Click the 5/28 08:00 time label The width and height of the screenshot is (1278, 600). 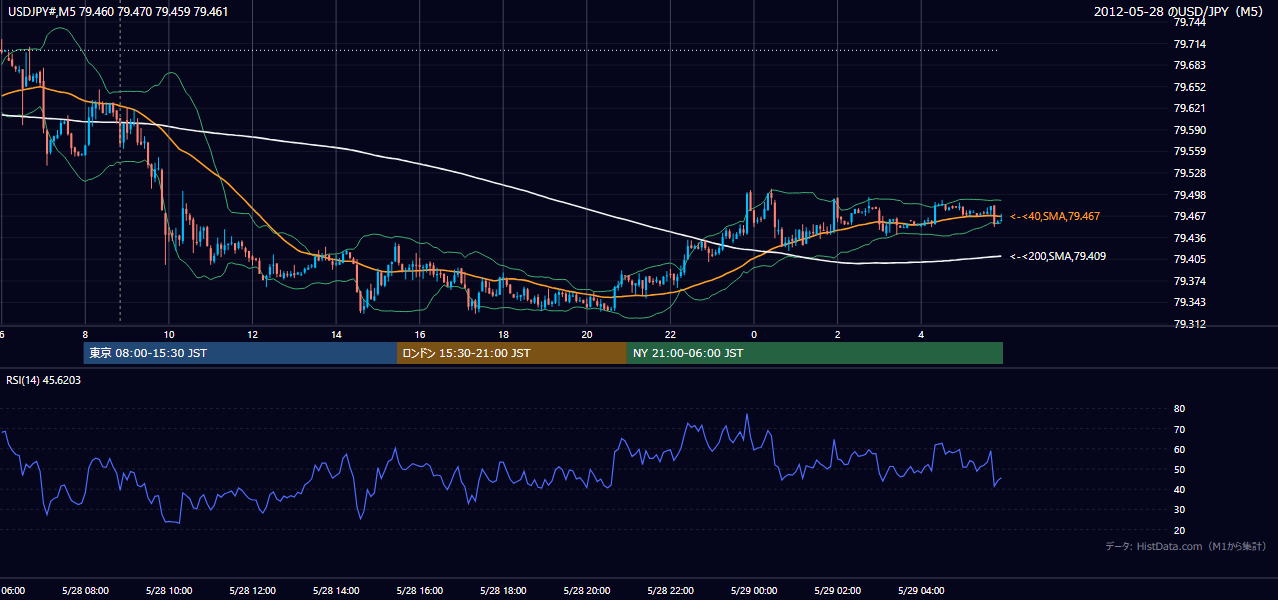(x=85, y=590)
